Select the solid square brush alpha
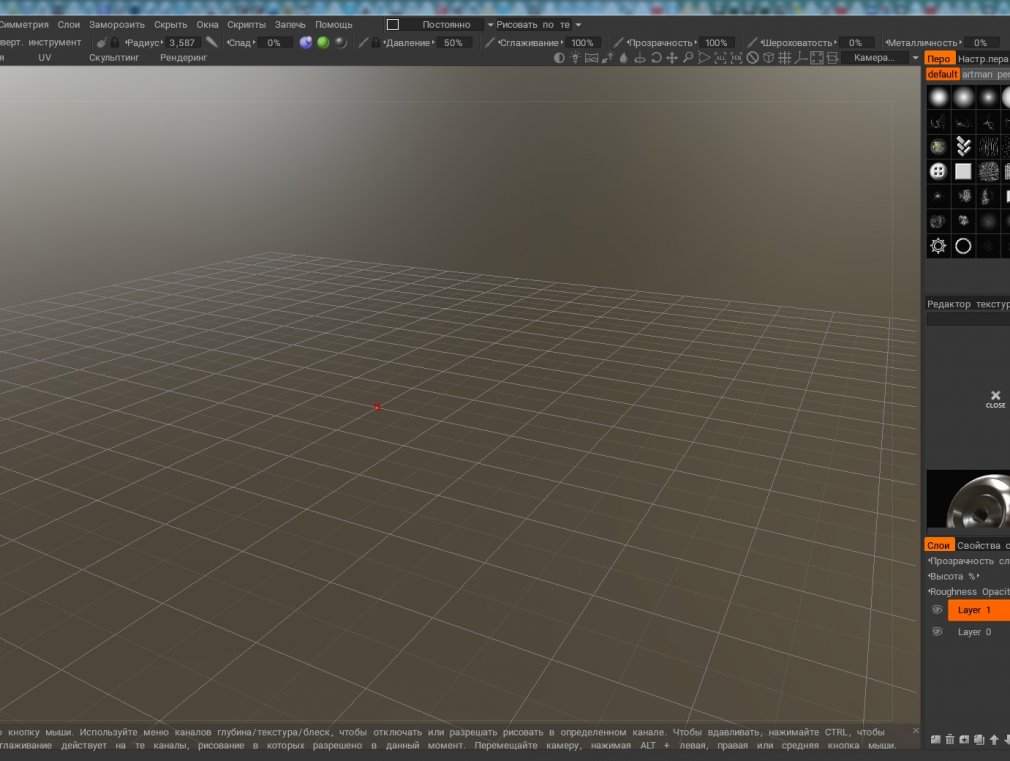Image resolution: width=1010 pixels, height=761 pixels. coord(963,171)
